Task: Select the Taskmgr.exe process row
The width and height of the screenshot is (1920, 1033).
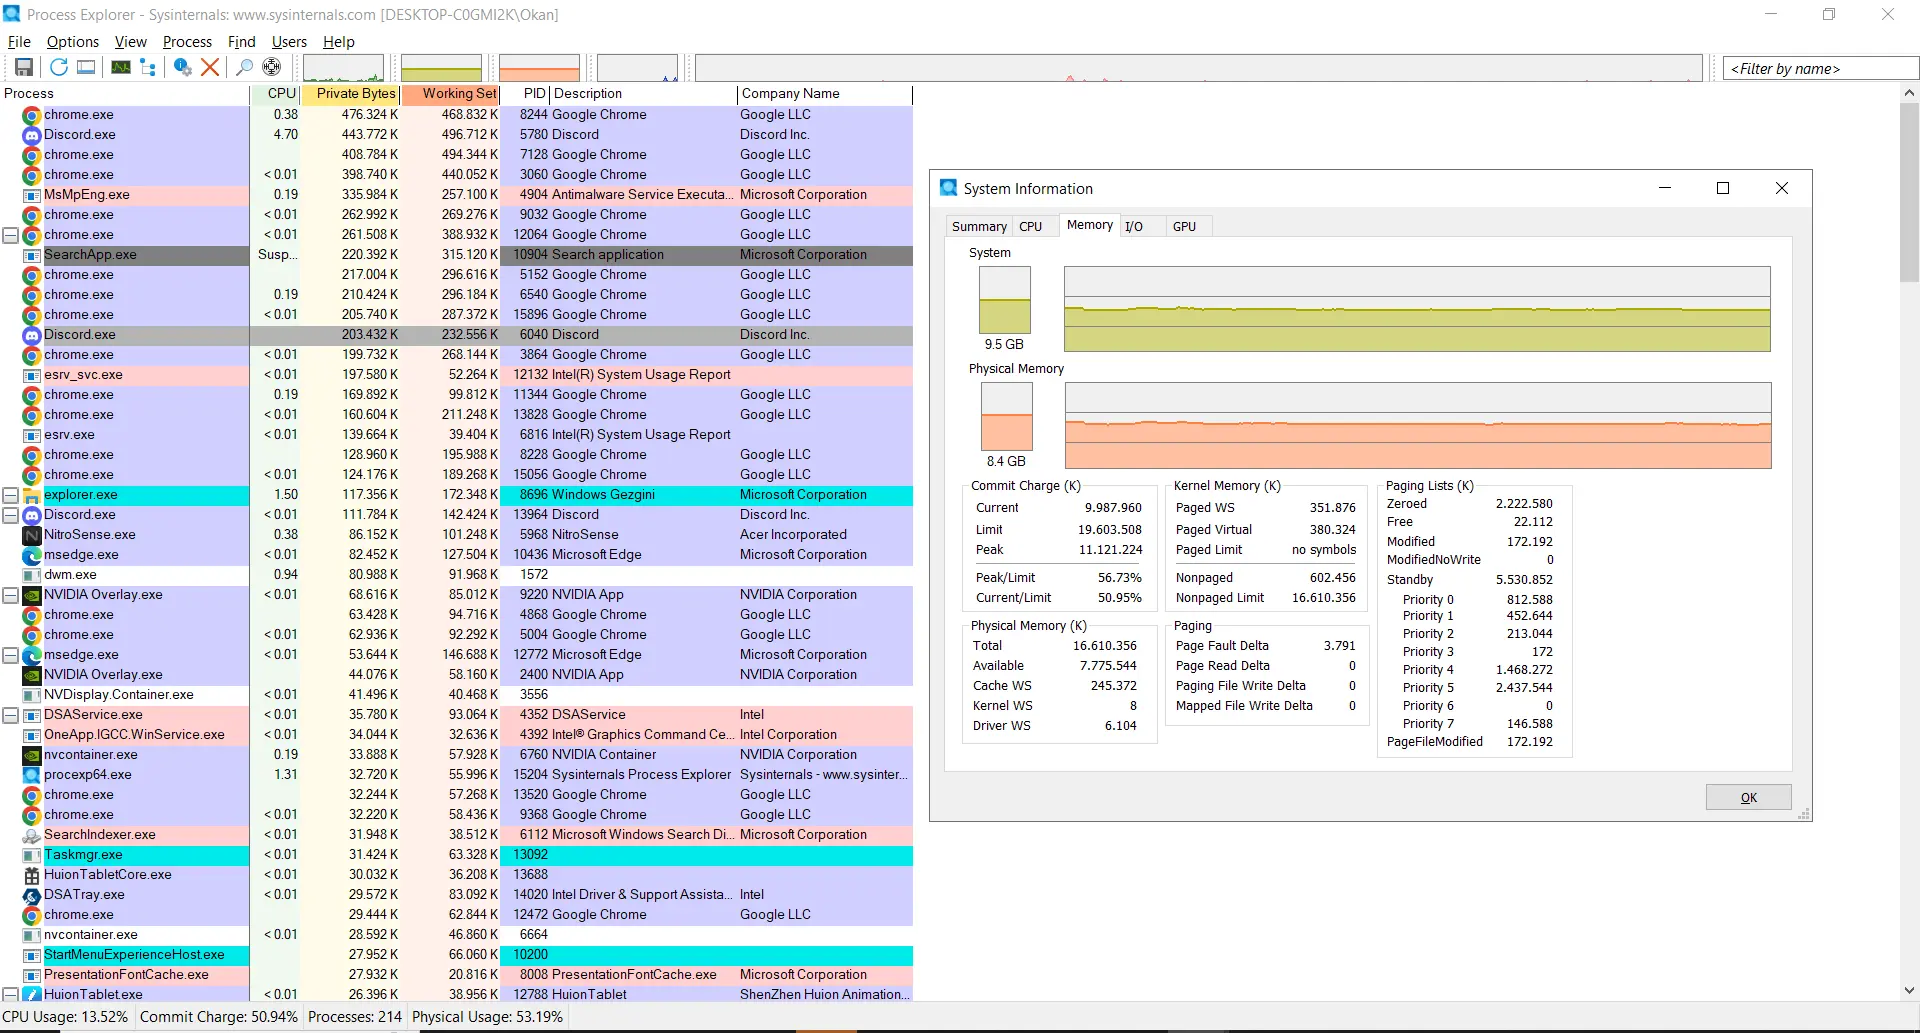Action: pos(456,855)
